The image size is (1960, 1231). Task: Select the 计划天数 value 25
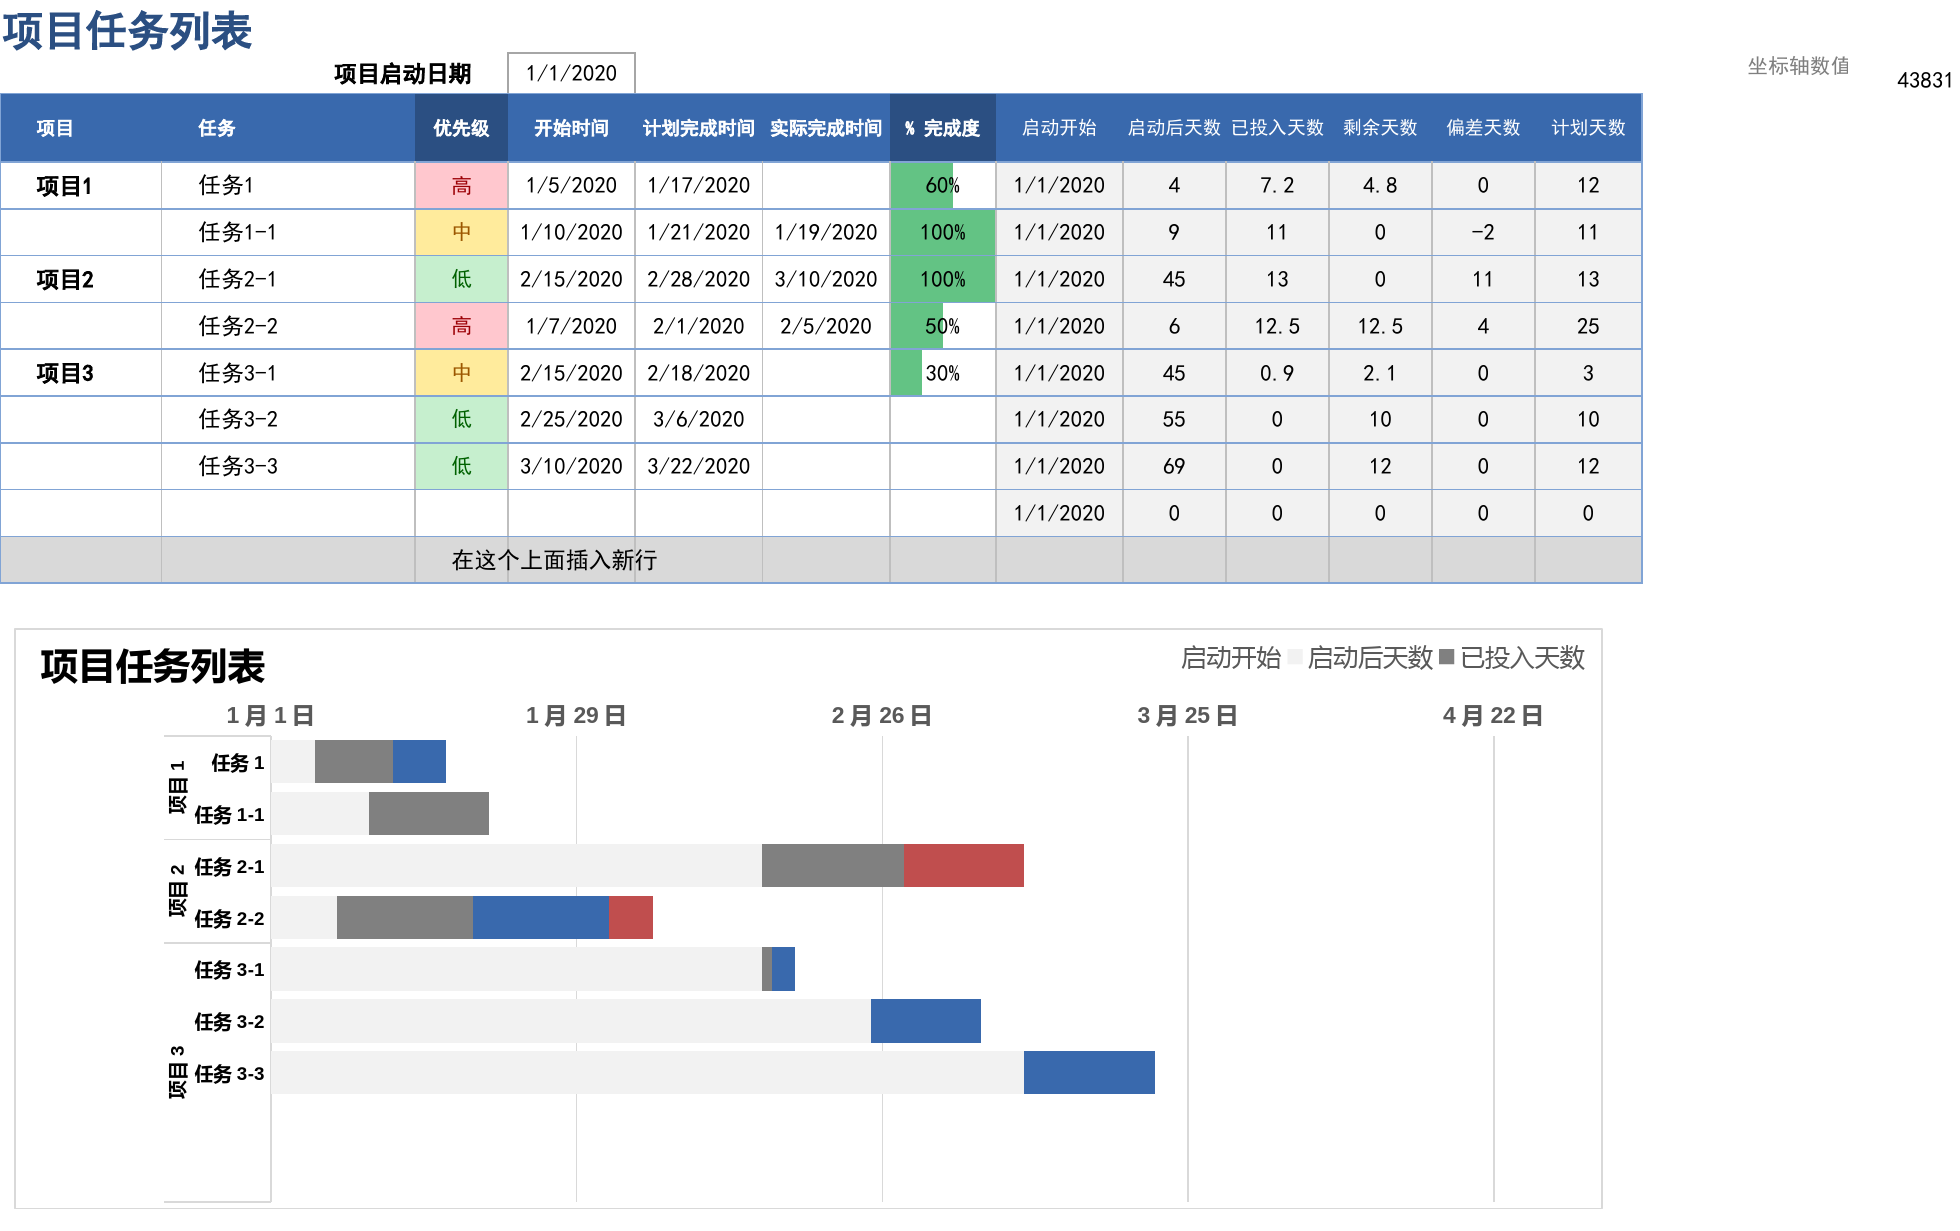click(x=1588, y=326)
